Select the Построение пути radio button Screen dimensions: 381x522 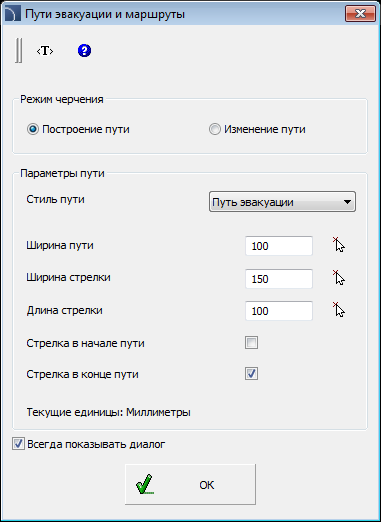click(x=33, y=129)
